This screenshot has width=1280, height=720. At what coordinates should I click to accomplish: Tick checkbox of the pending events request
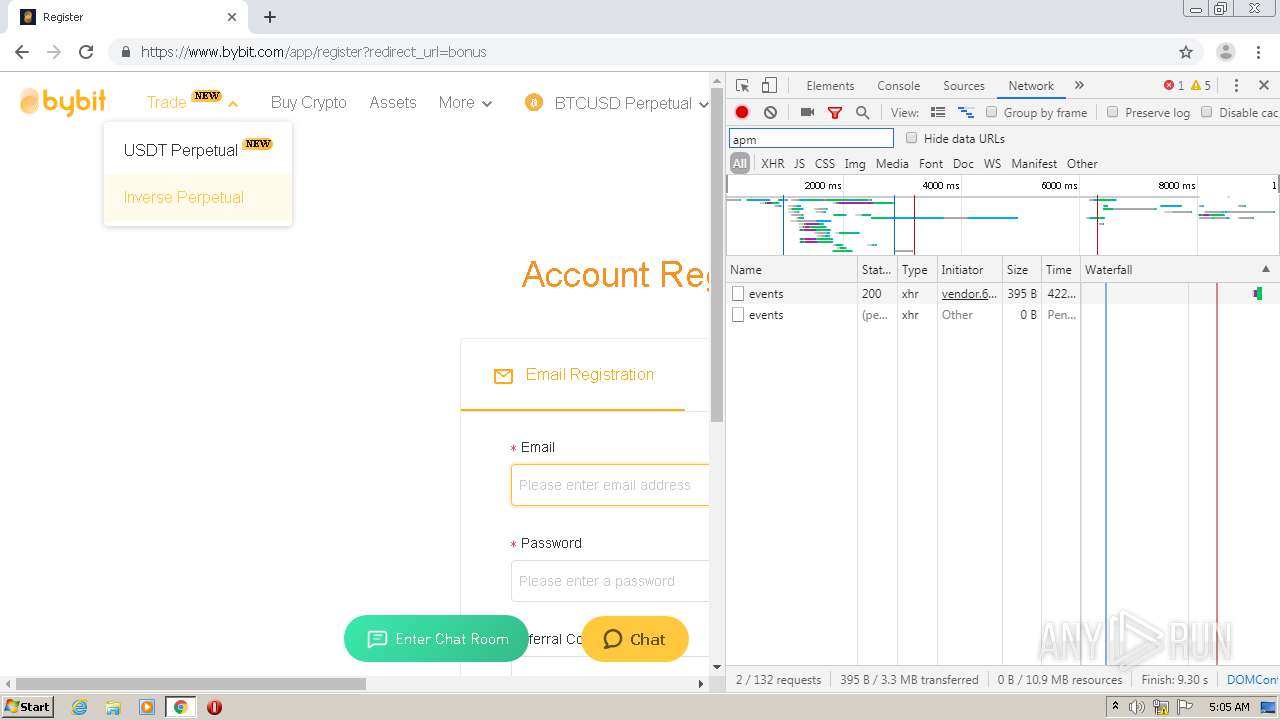pos(738,315)
